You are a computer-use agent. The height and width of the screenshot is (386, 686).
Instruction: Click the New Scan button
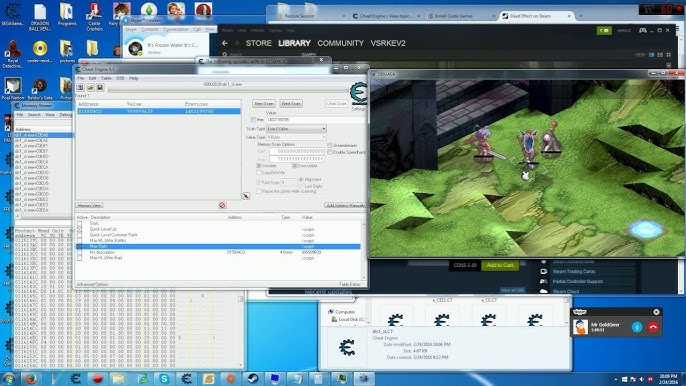click(264, 104)
